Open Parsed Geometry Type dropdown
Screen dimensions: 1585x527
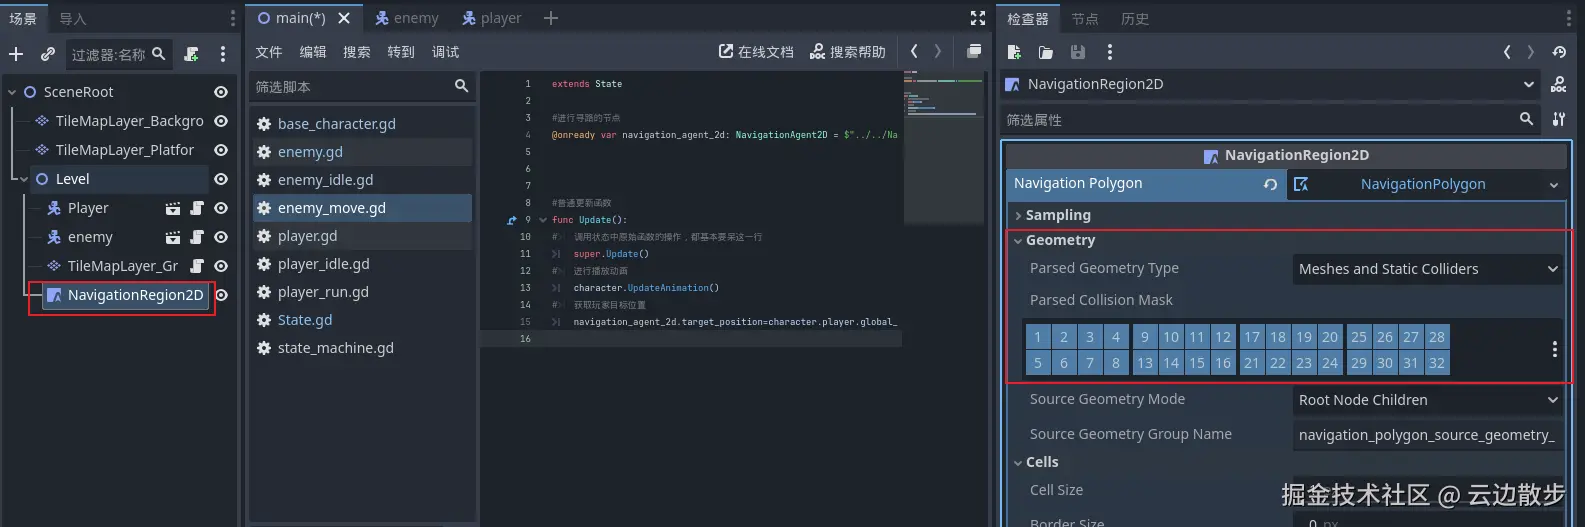point(1427,269)
